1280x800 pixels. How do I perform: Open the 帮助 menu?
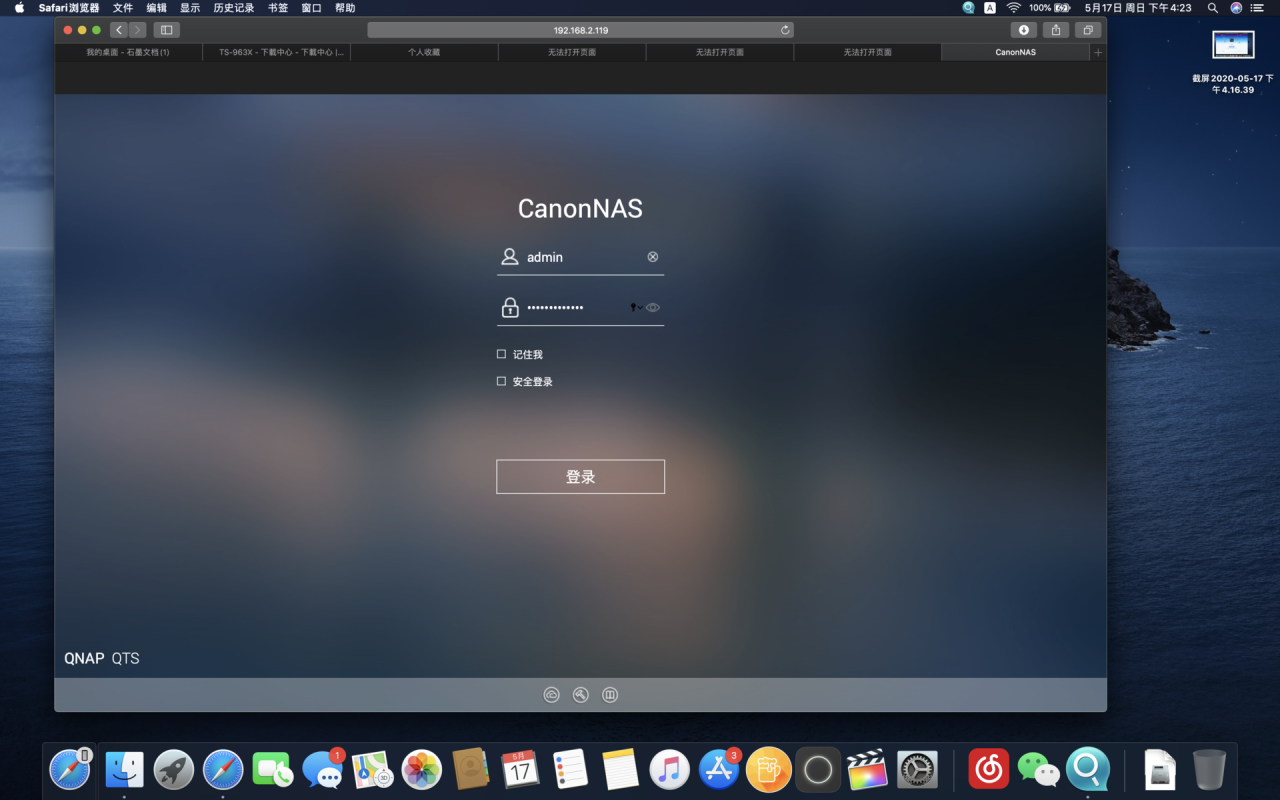345,8
